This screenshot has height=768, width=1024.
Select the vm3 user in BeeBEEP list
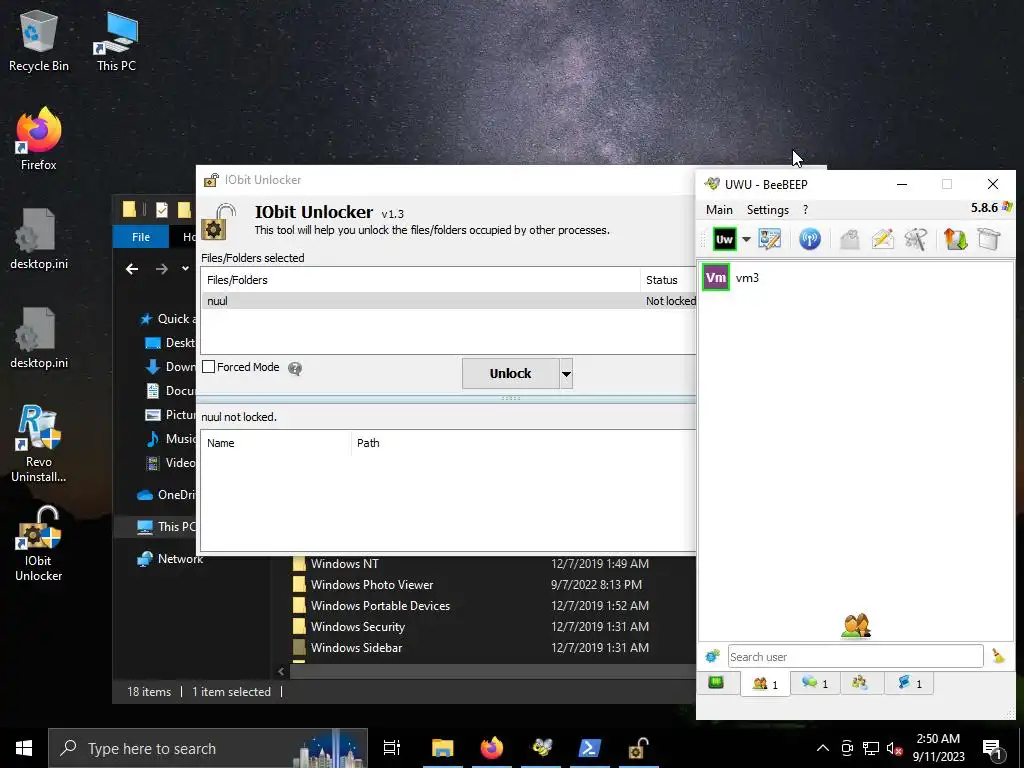pos(856,278)
